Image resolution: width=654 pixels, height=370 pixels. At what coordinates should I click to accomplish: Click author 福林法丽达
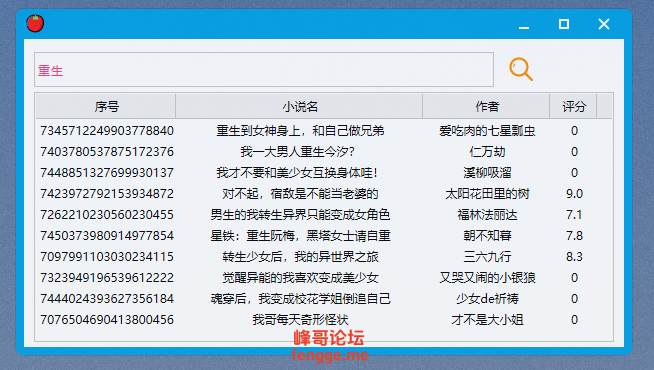(487, 215)
